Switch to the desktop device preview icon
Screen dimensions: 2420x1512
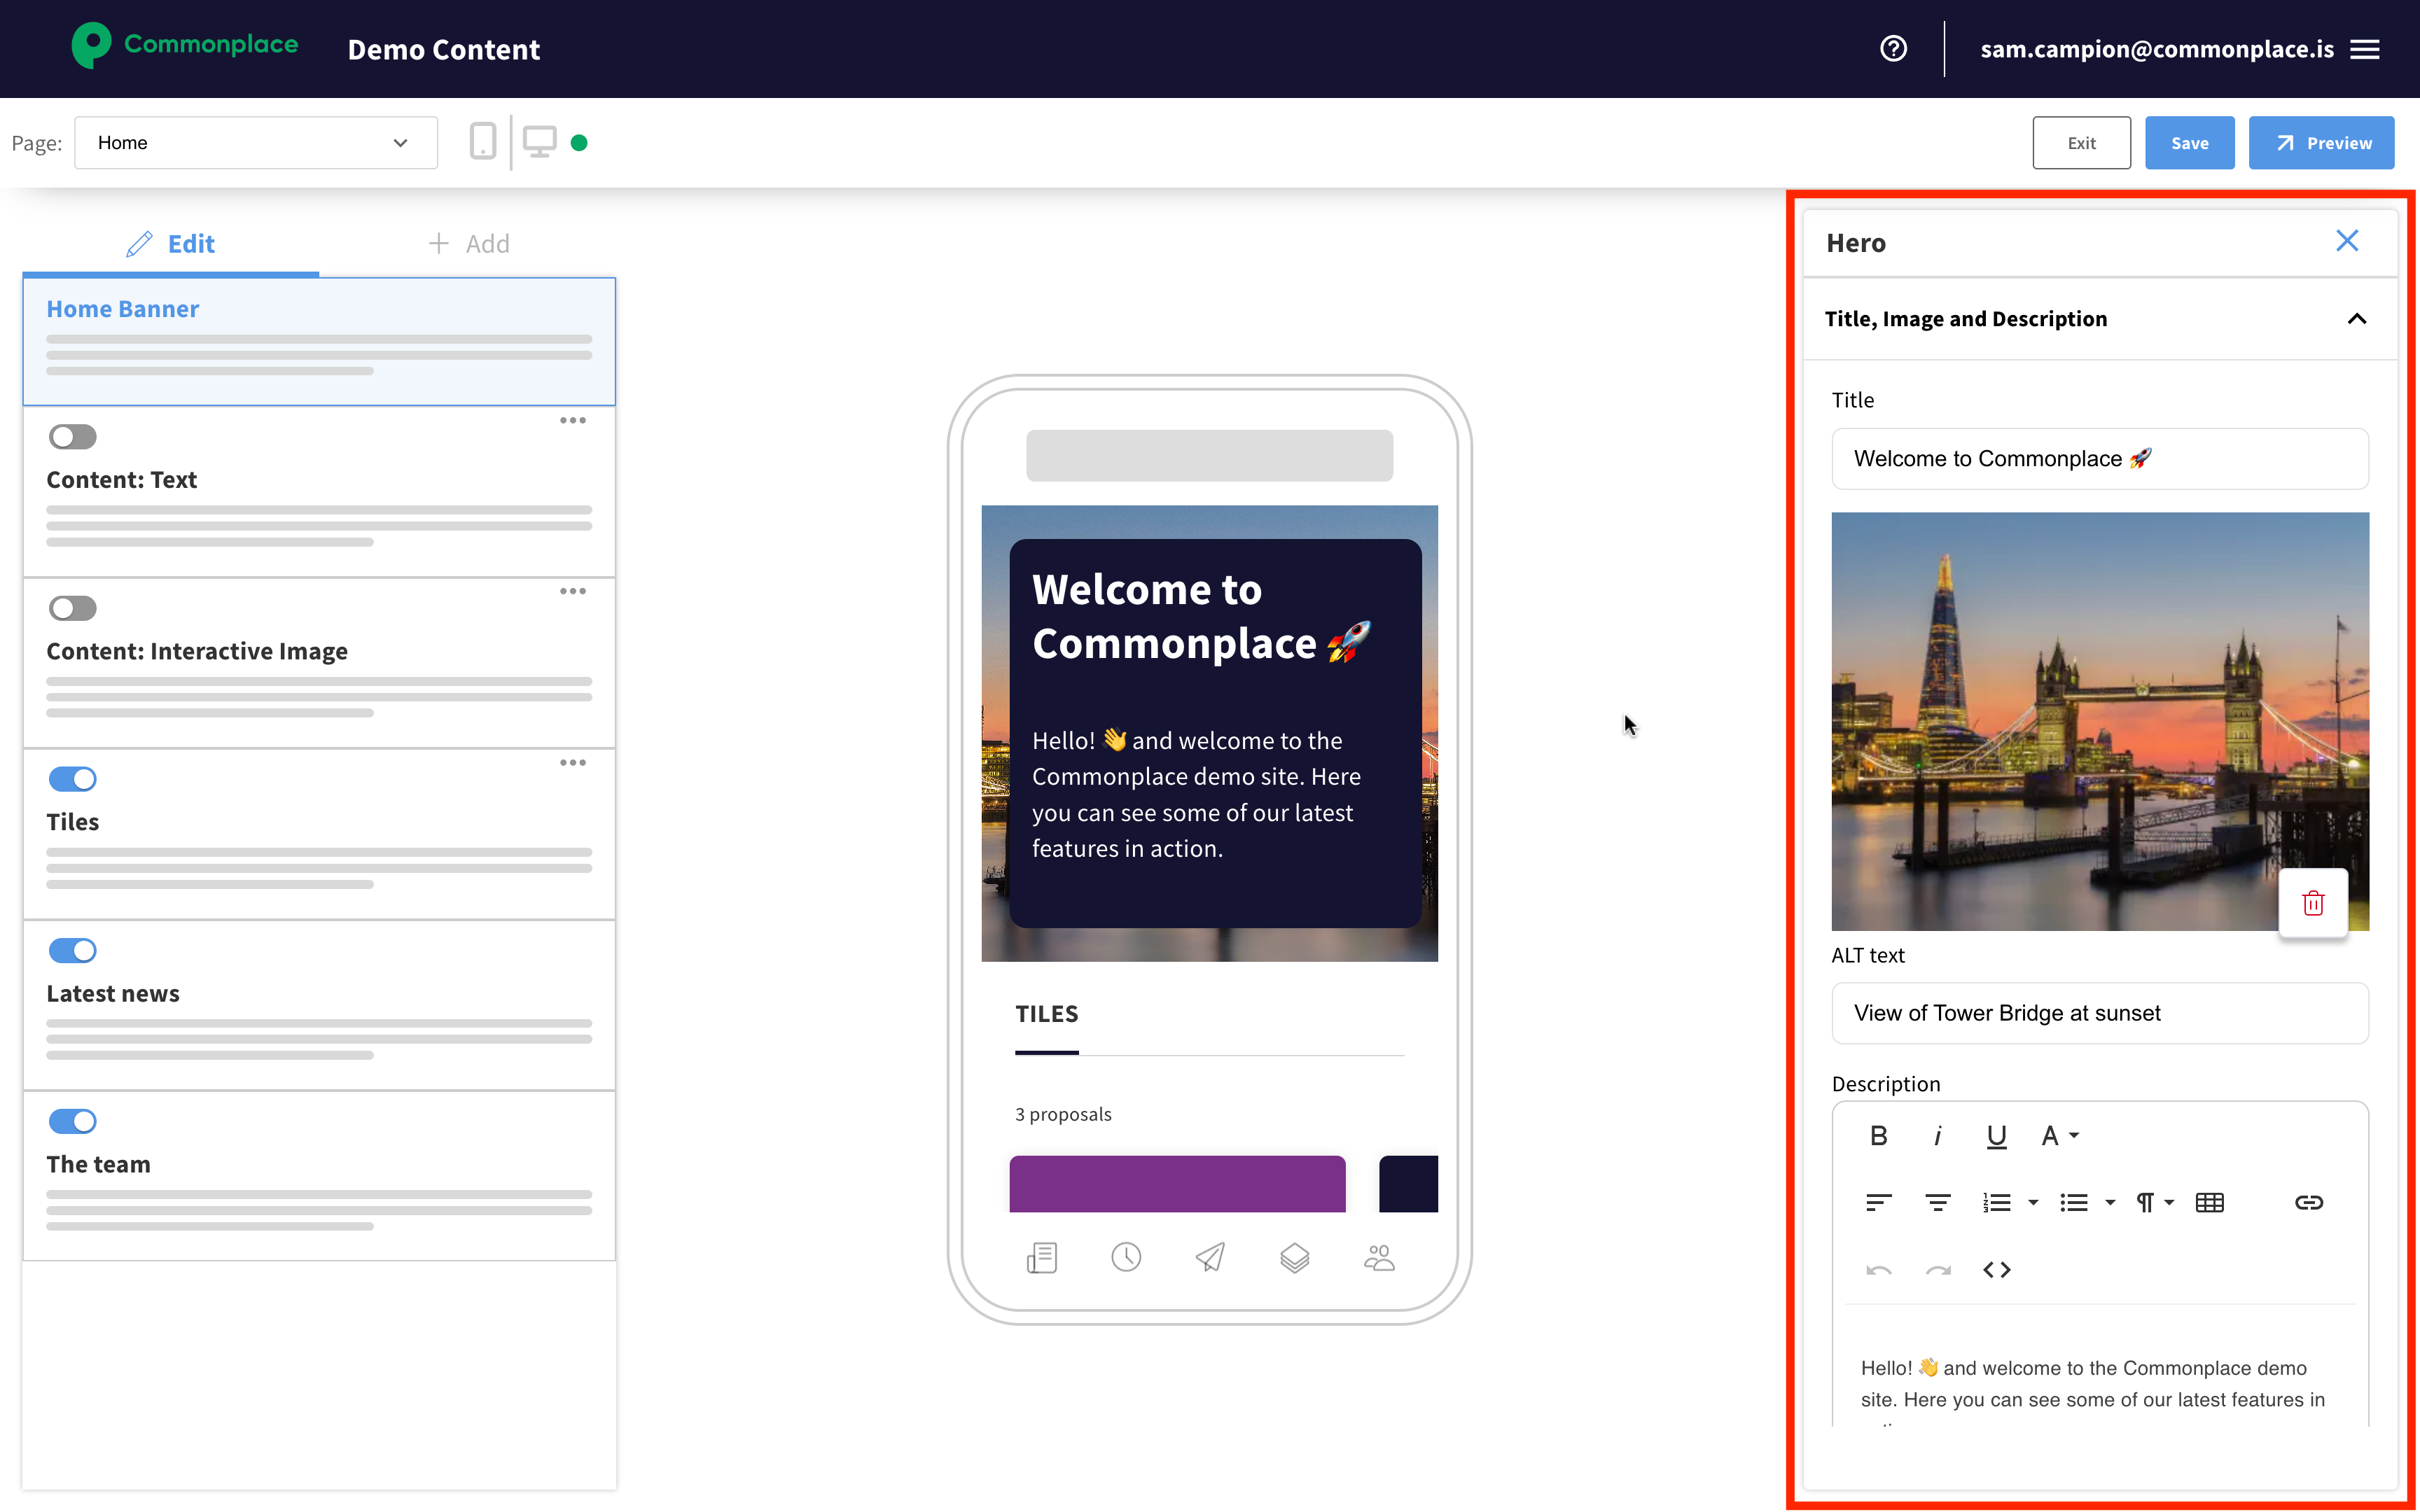(x=539, y=142)
